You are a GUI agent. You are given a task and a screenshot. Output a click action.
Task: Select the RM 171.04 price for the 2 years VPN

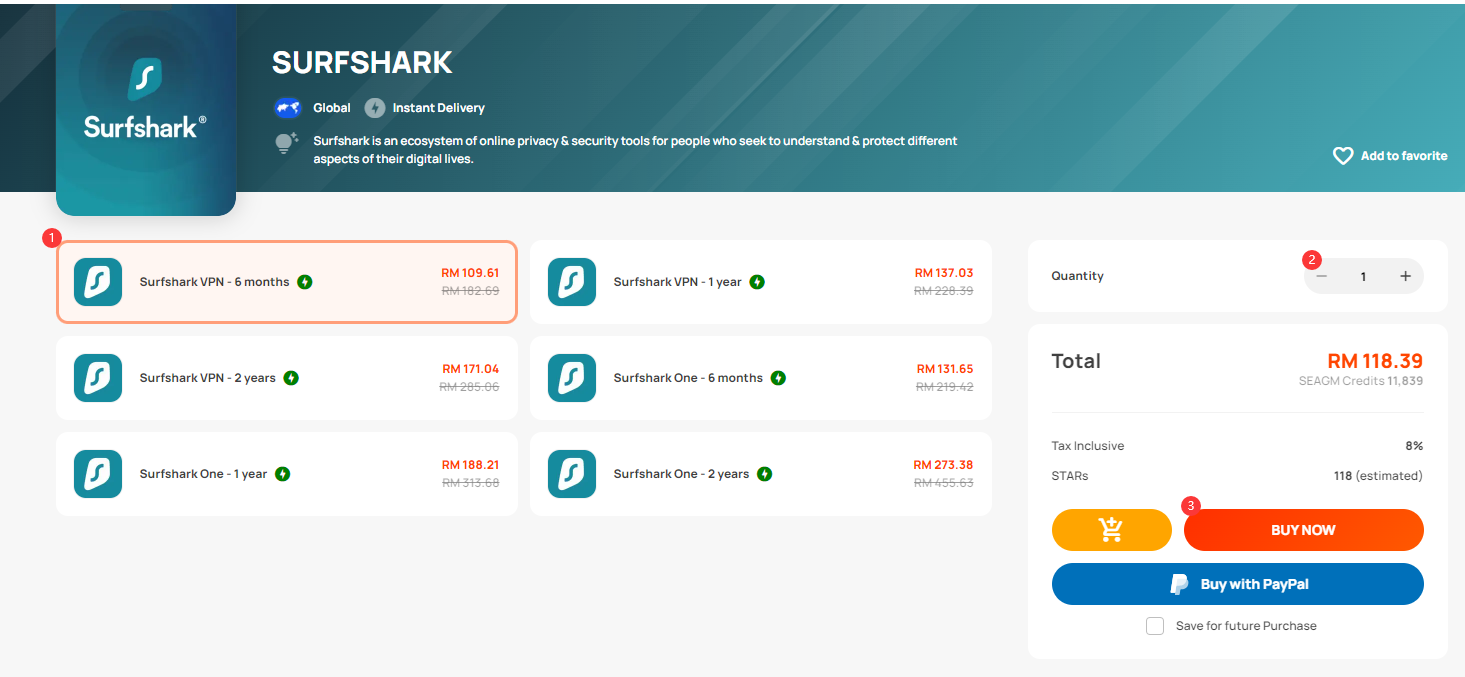470,369
